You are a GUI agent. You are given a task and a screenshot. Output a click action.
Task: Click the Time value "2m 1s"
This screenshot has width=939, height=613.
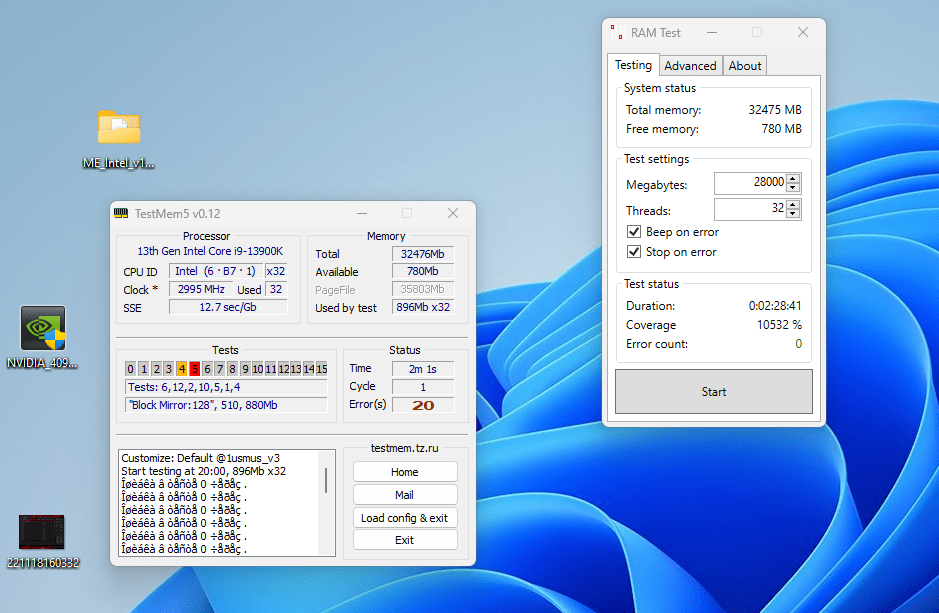tap(423, 369)
